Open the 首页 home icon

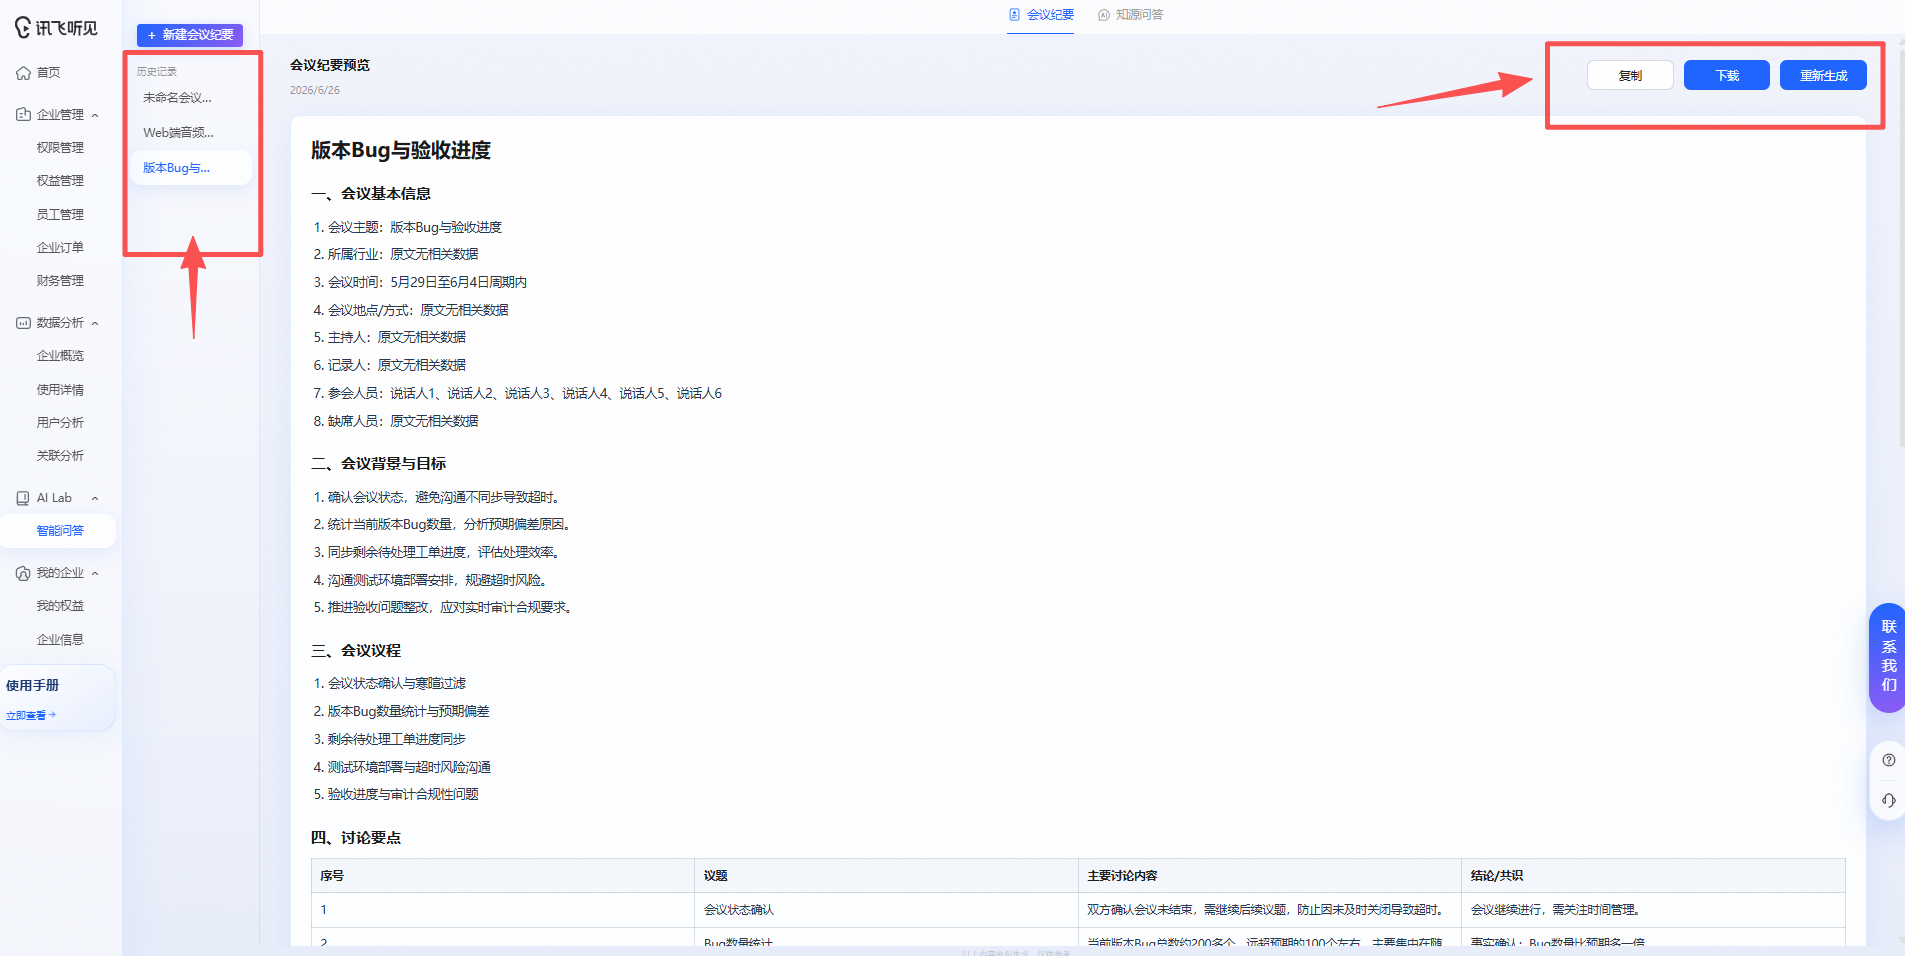(x=23, y=73)
